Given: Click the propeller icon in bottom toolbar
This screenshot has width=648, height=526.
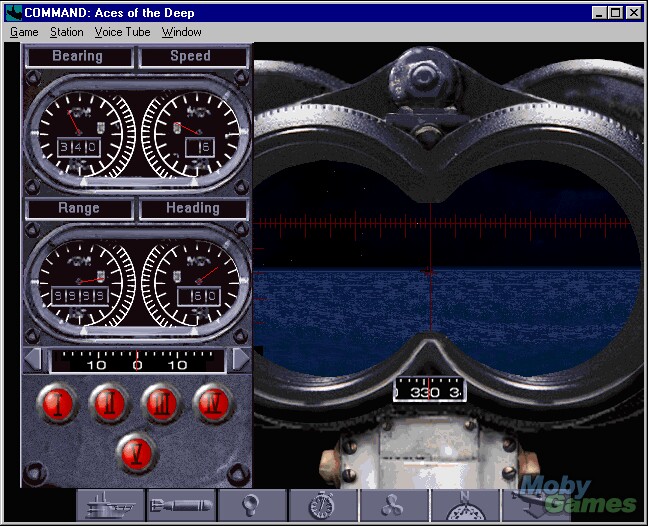Looking at the screenshot, I should [x=393, y=505].
